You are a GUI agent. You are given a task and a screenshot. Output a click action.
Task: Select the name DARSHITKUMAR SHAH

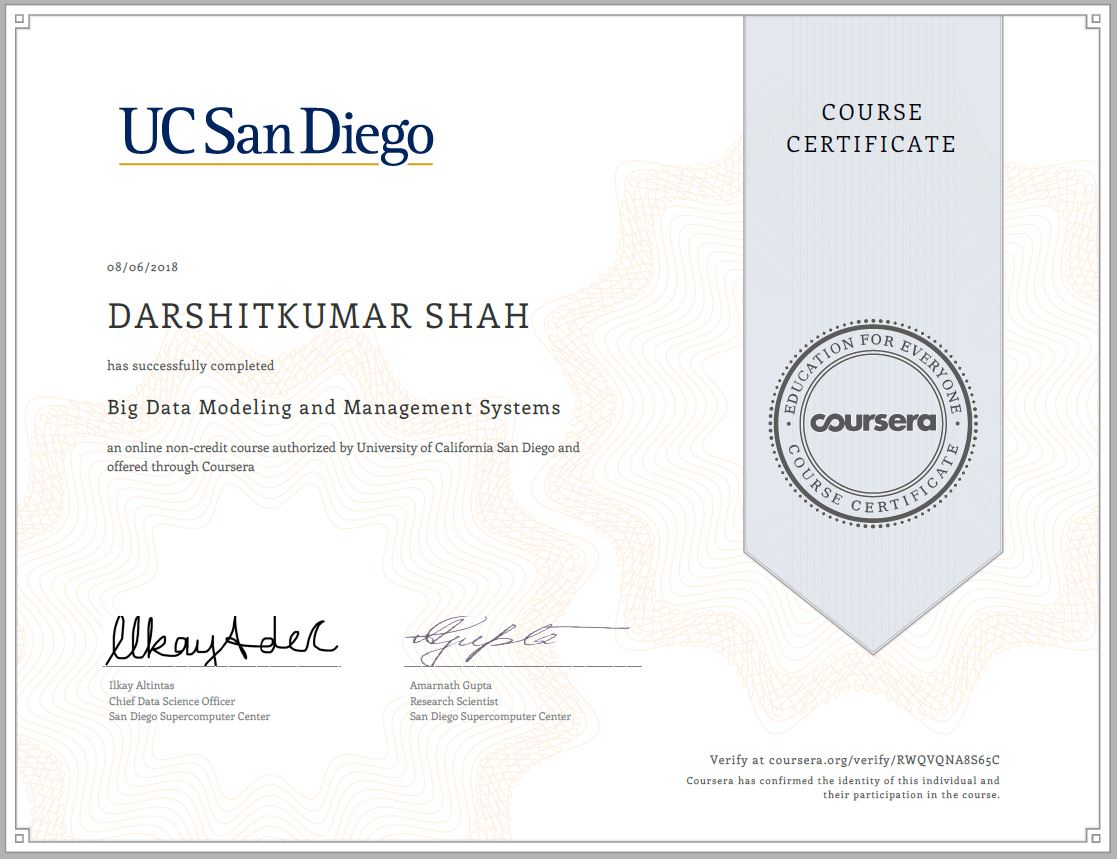point(318,316)
